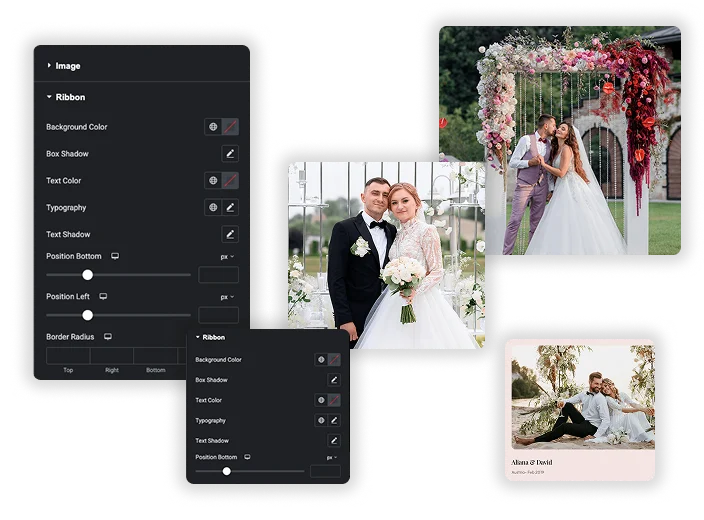Click the Position Bottom value input field
The height and width of the screenshot is (520, 704).
click(x=218, y=275)
